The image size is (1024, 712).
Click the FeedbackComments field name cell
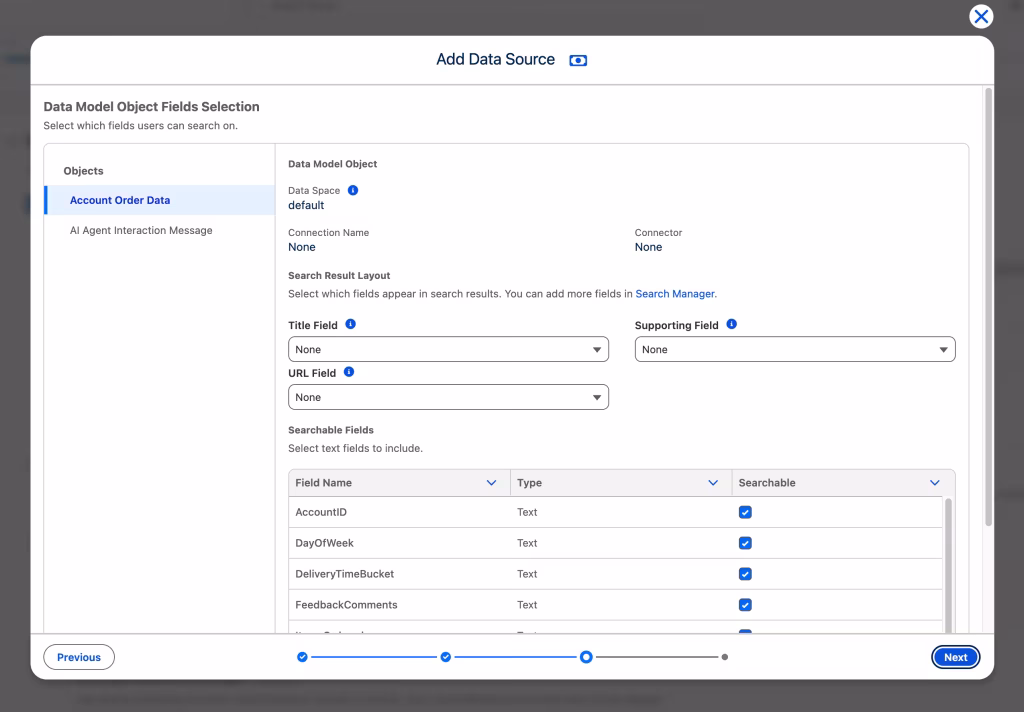[x=399, y=605]
